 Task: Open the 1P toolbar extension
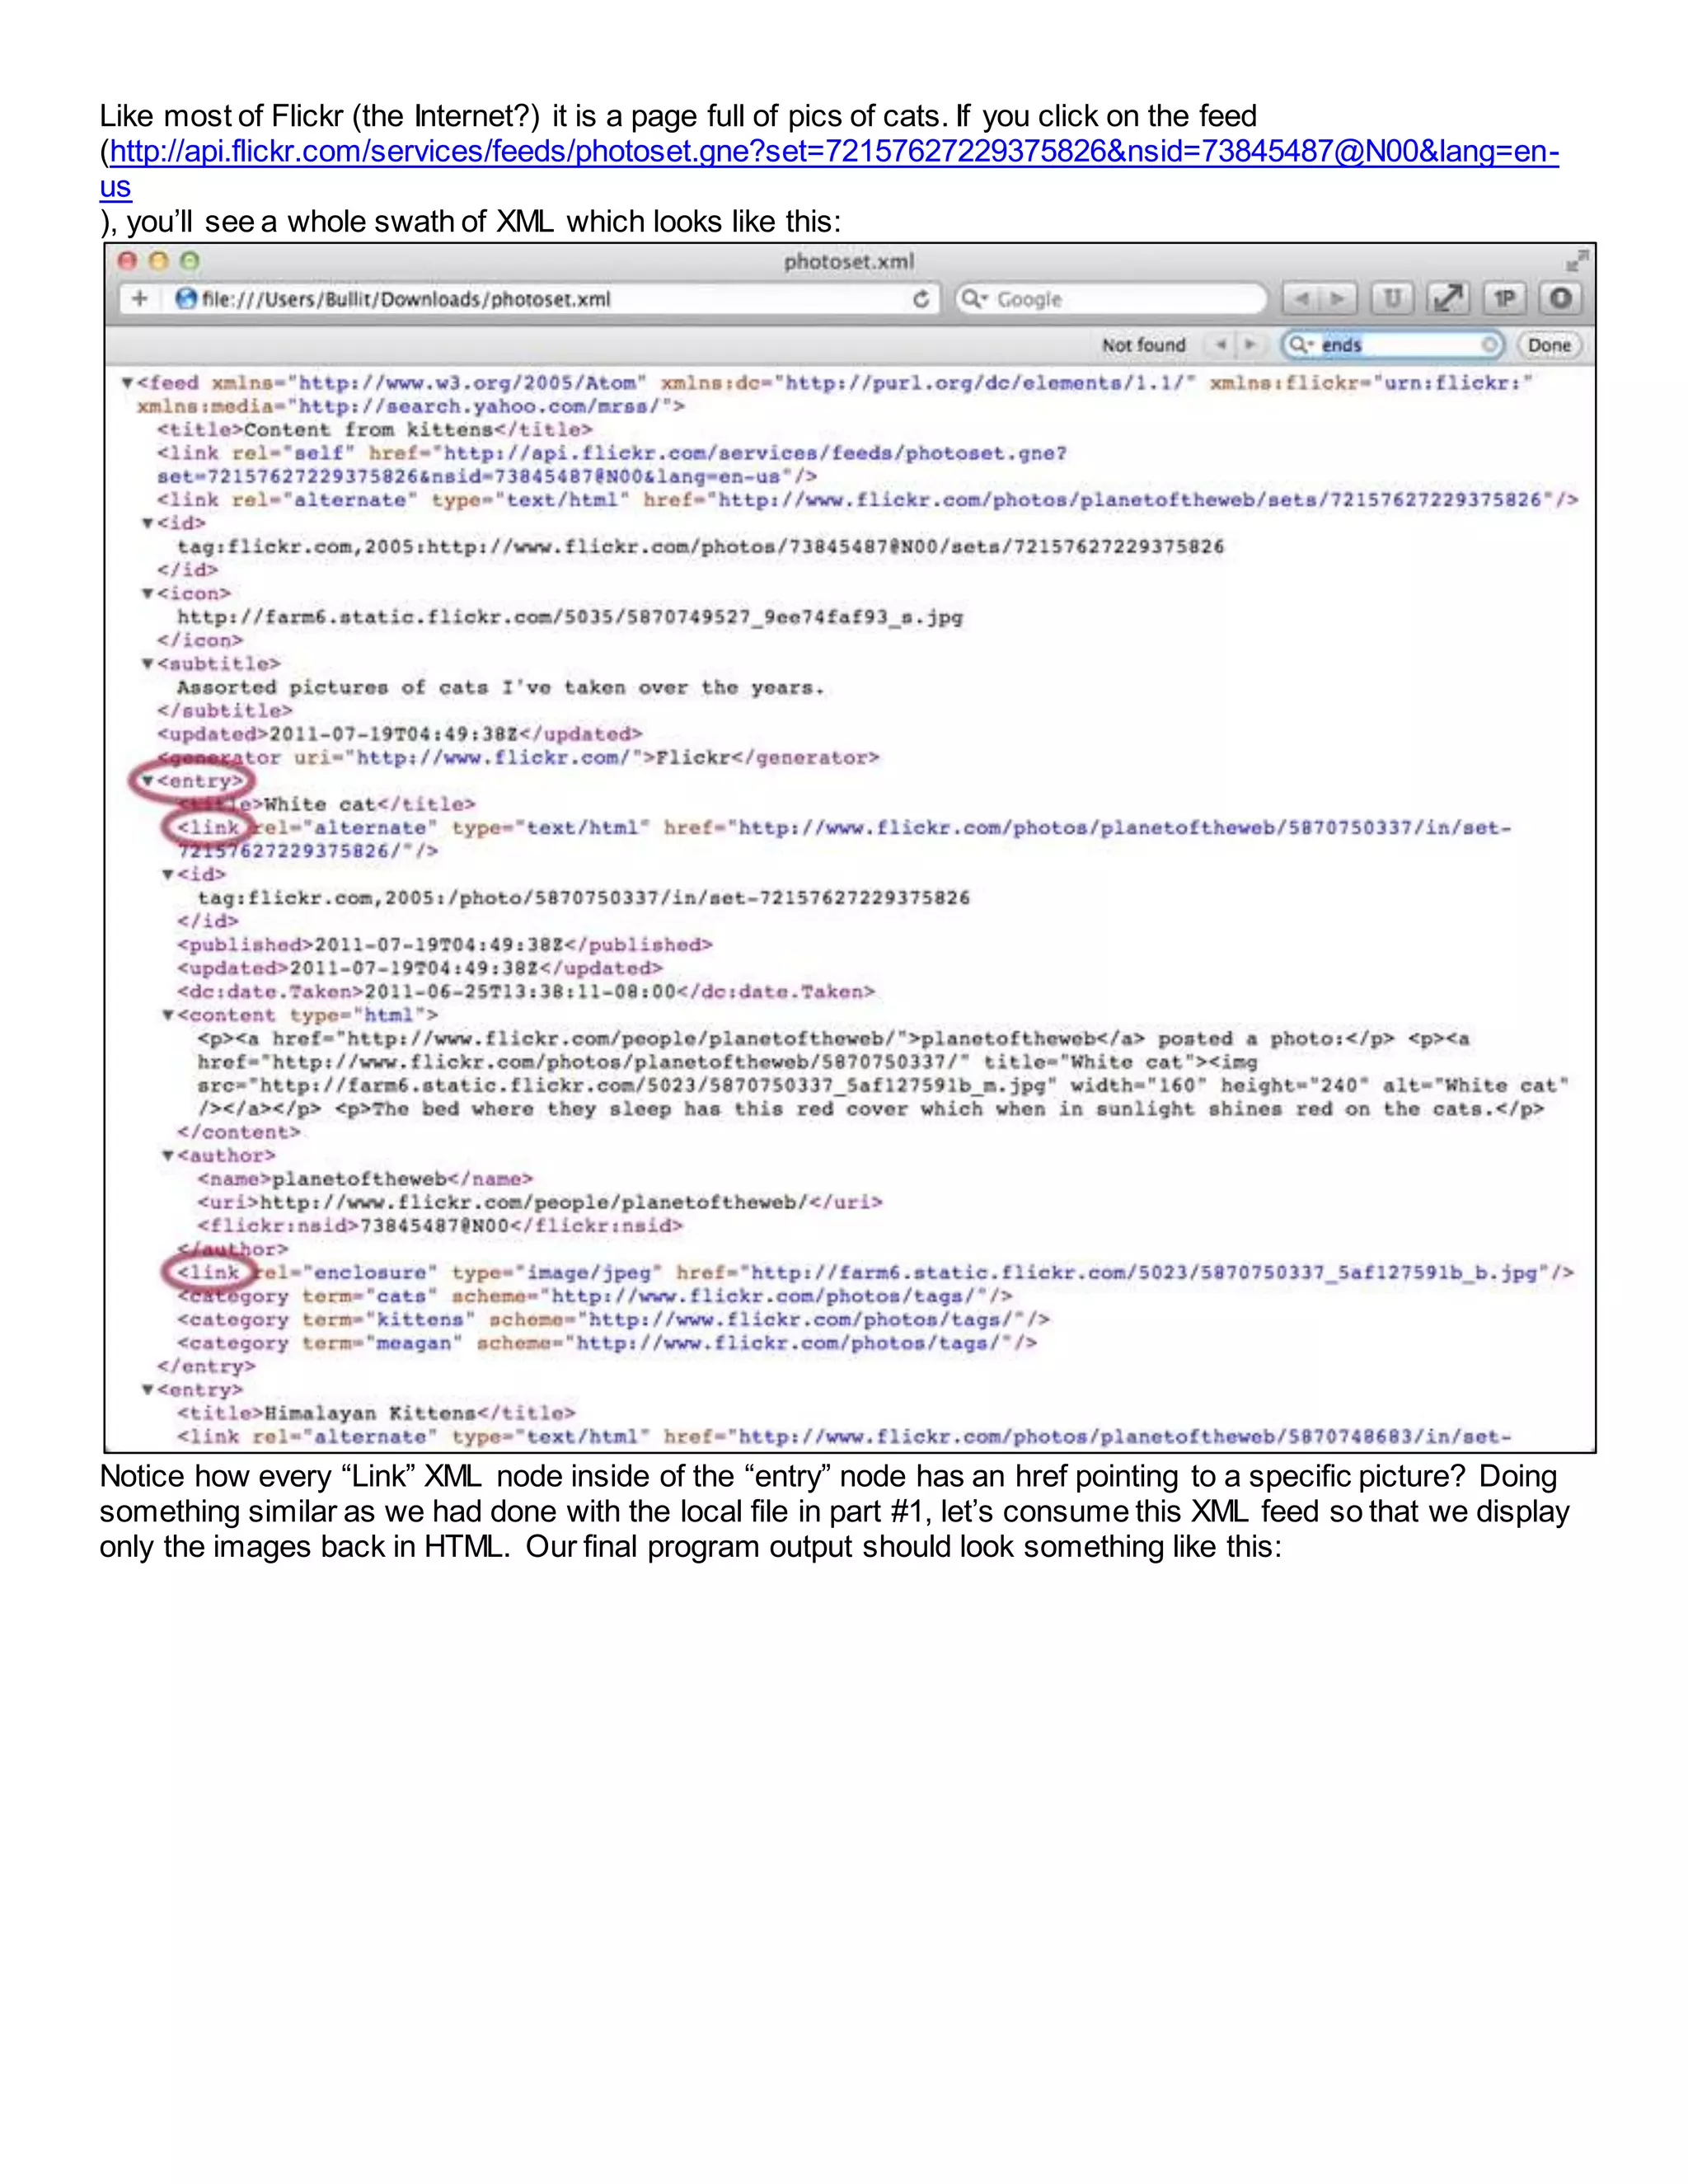click(x=1504, y=299)
